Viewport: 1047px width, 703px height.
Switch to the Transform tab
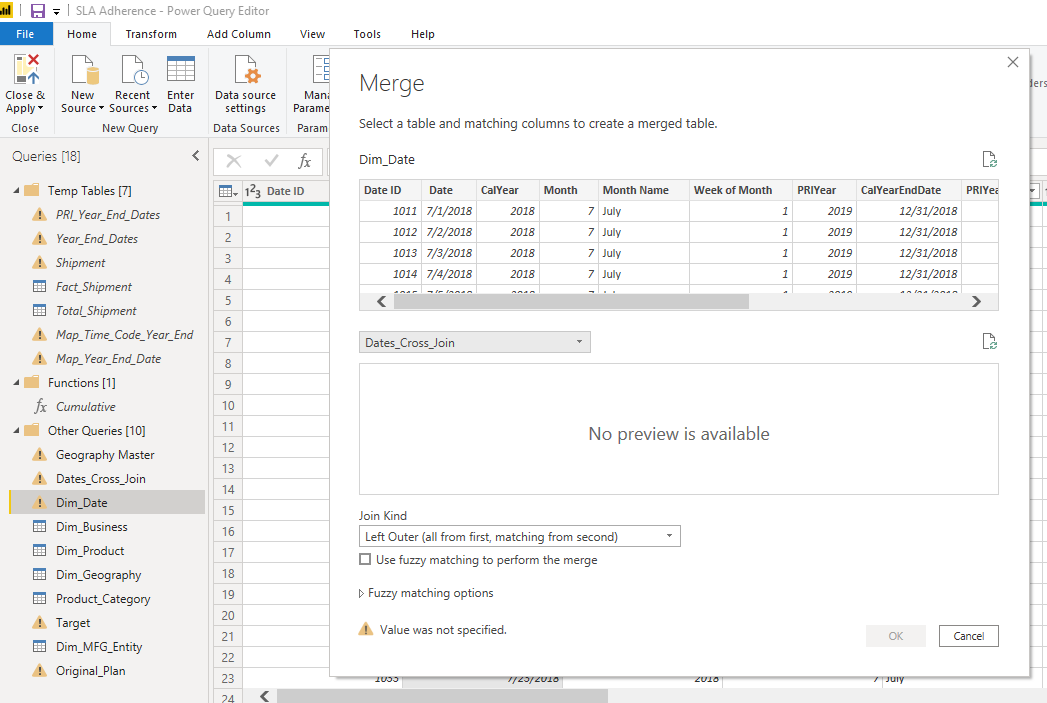[x=151, y=34]
